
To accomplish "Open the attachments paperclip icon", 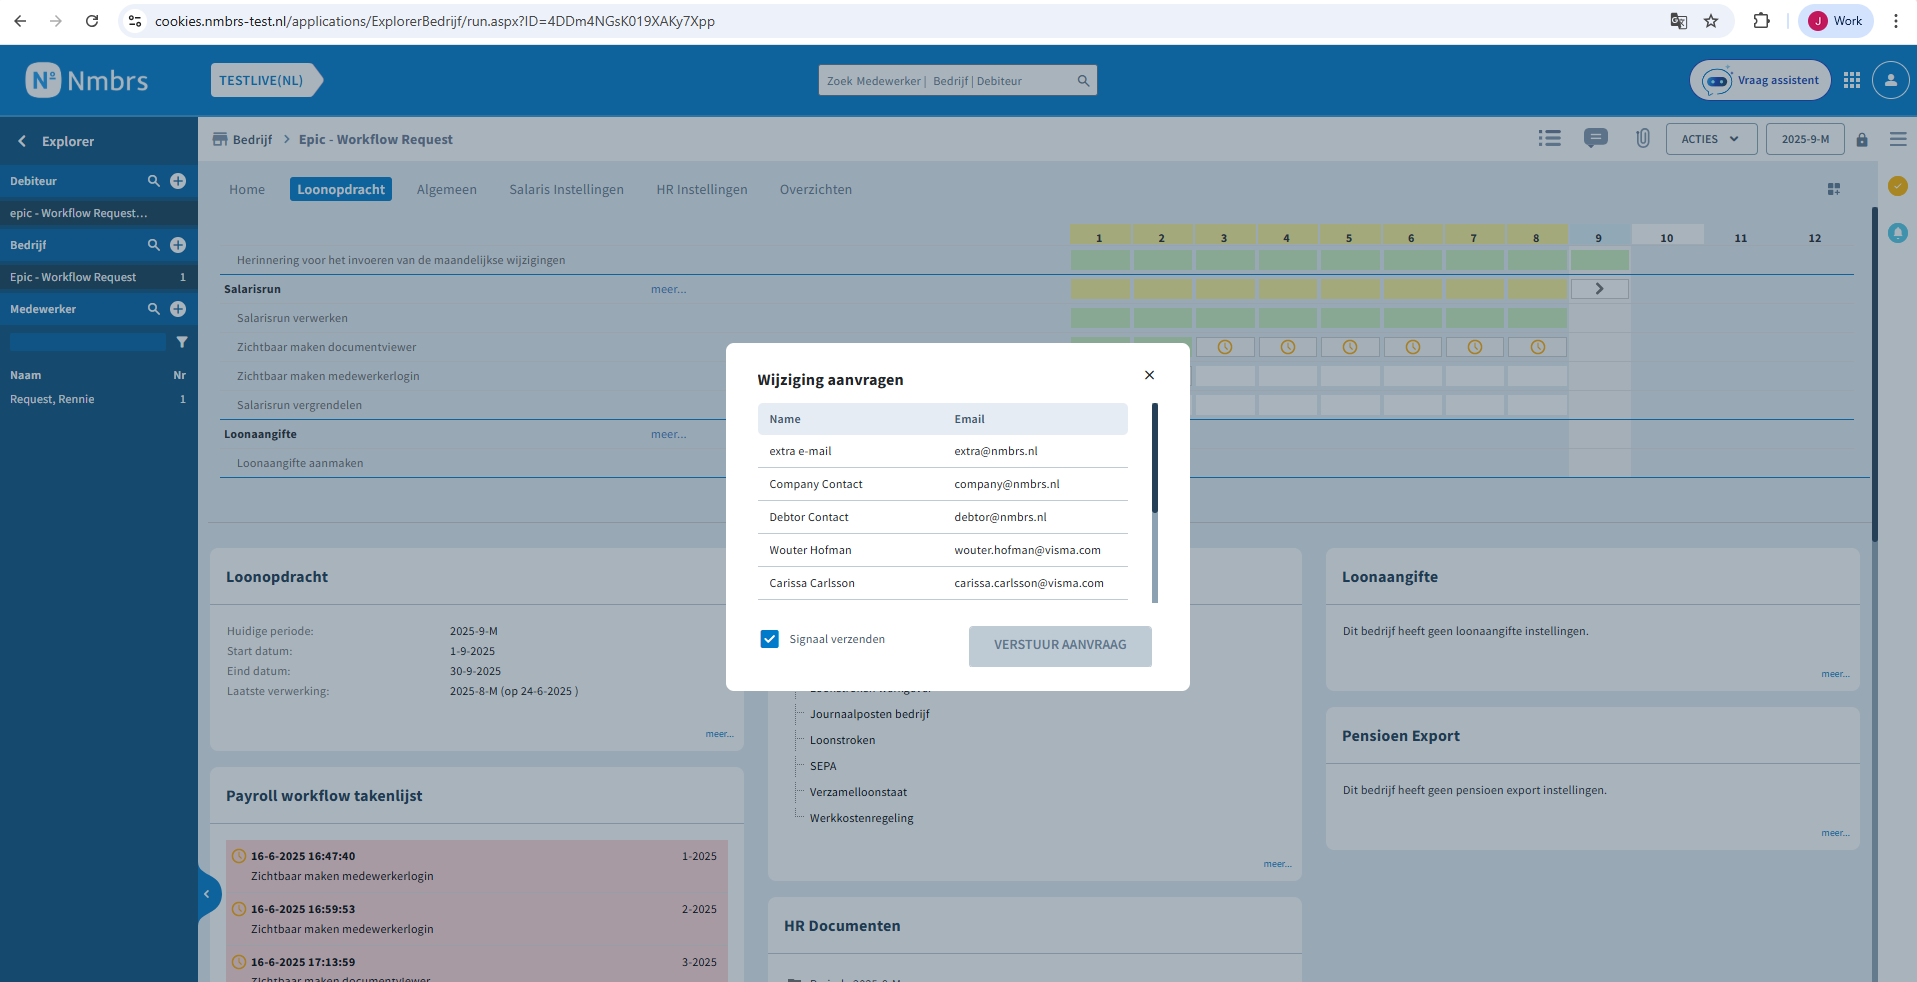I will pyautogui.click(x=1643, y=139).
